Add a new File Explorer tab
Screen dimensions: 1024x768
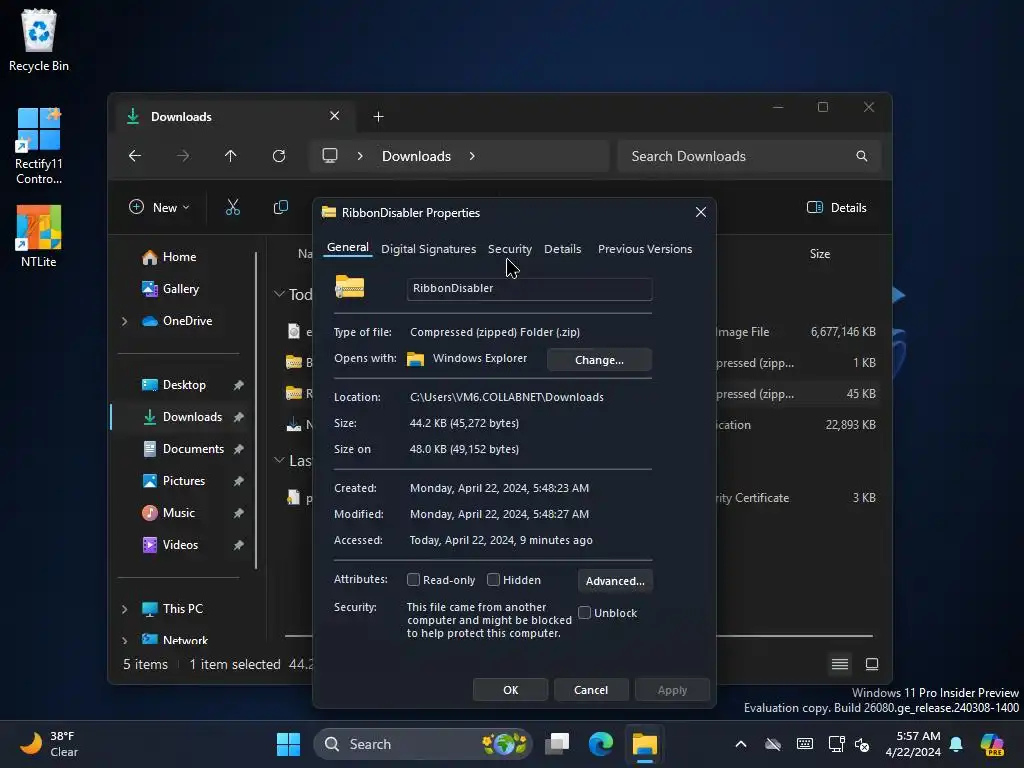(x=378, y=116)
